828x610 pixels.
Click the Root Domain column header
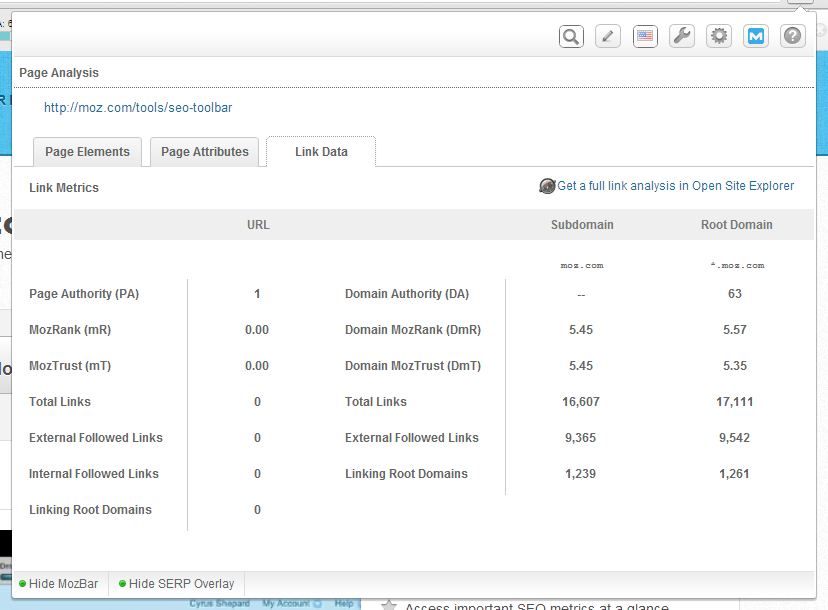[x=736, y=225]
